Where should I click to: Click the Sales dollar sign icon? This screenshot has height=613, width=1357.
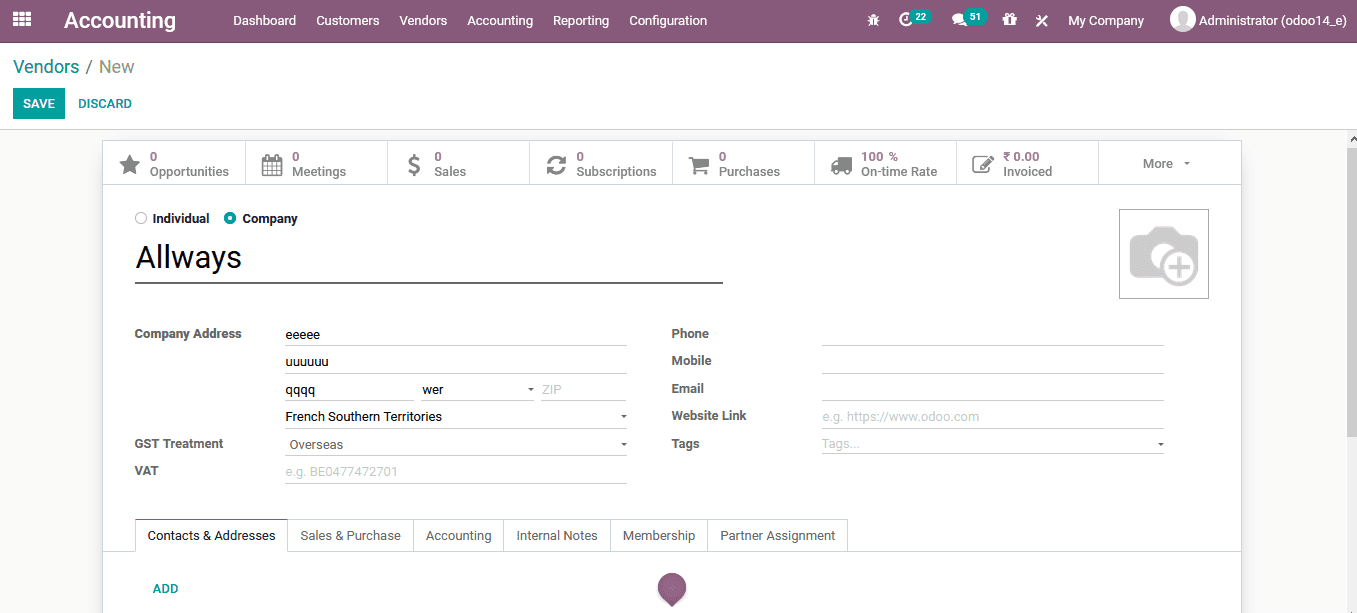(x=414, y=164)
